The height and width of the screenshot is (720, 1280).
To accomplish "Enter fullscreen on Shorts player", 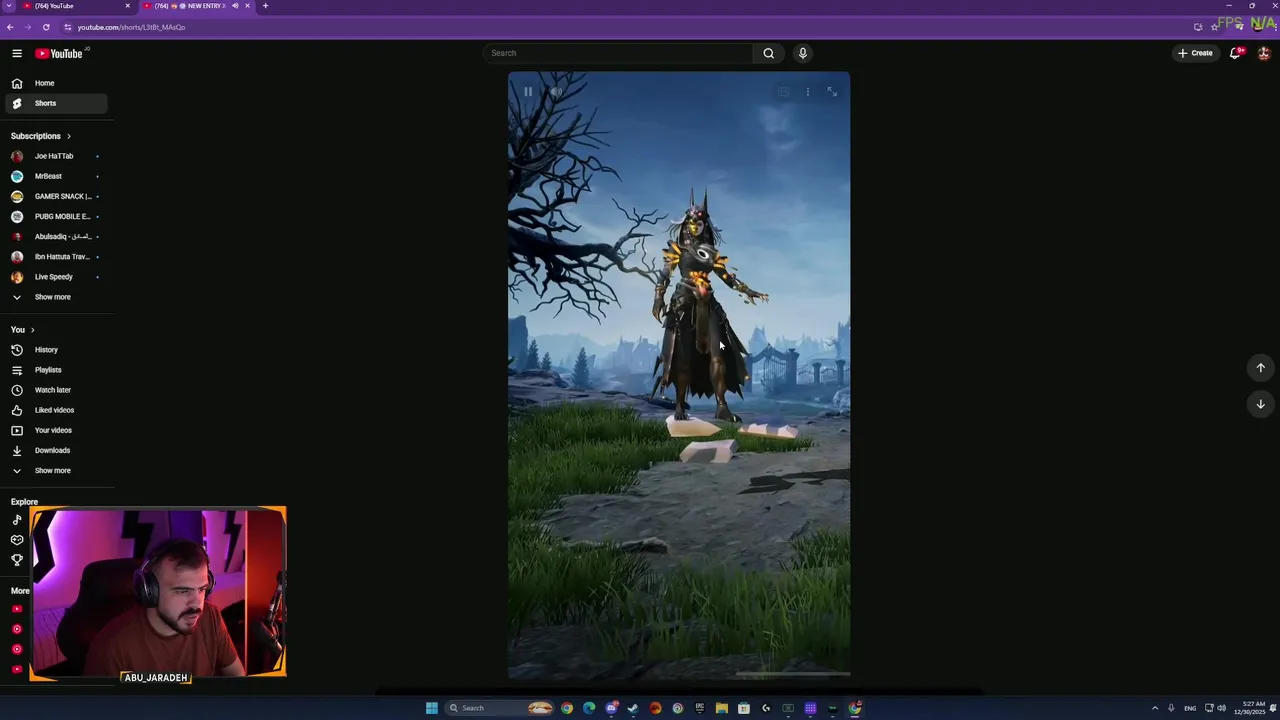I will tap(832, 92).
